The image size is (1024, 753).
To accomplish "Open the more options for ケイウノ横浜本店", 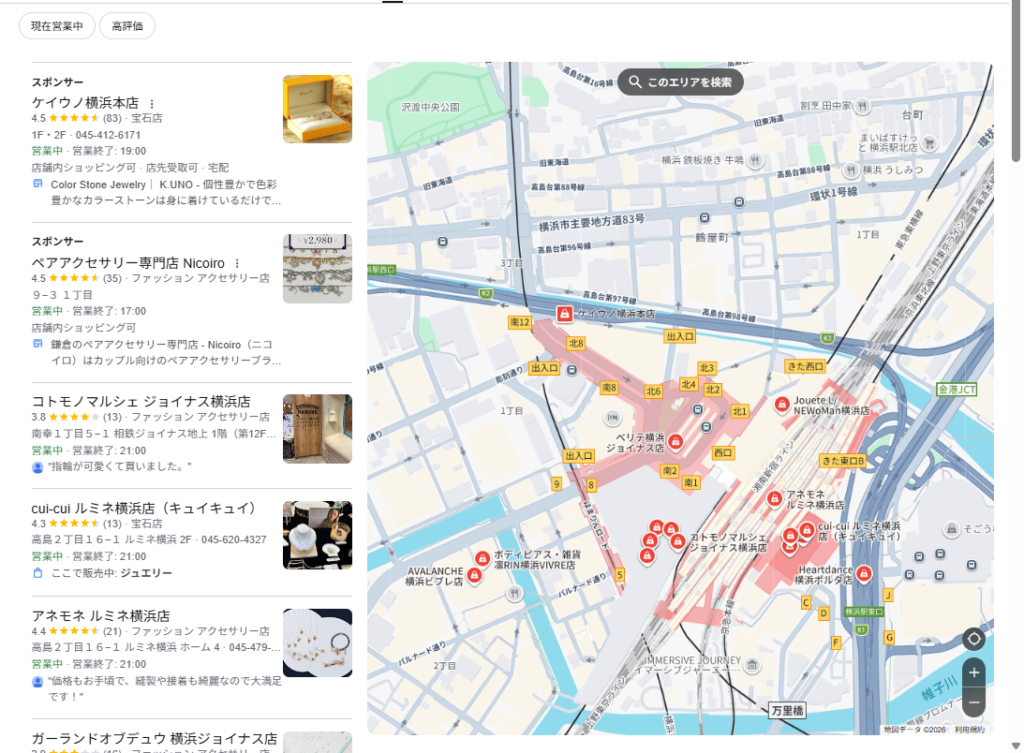I will tap(152, 104).
